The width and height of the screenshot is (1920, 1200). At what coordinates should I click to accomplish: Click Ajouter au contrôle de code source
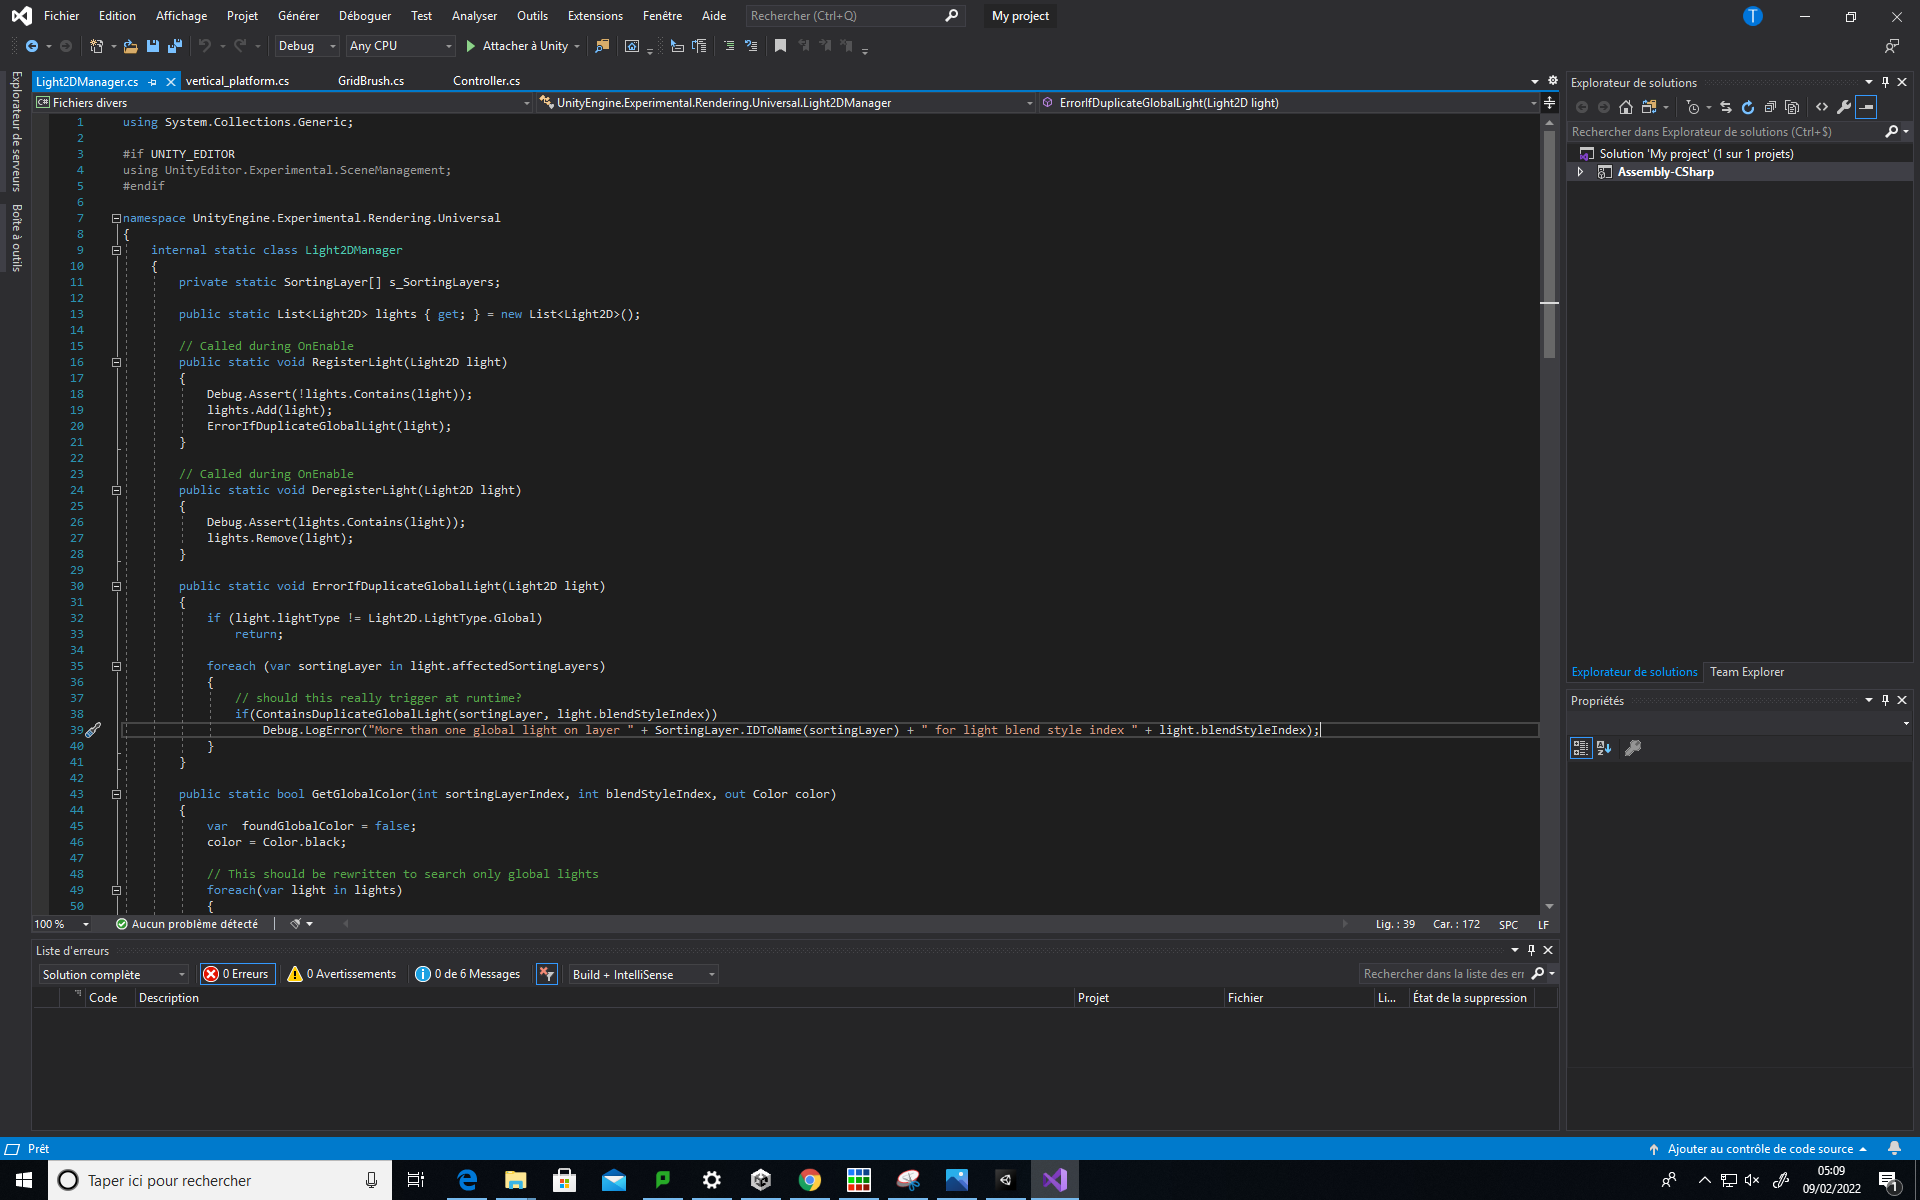(1759, 1149)
